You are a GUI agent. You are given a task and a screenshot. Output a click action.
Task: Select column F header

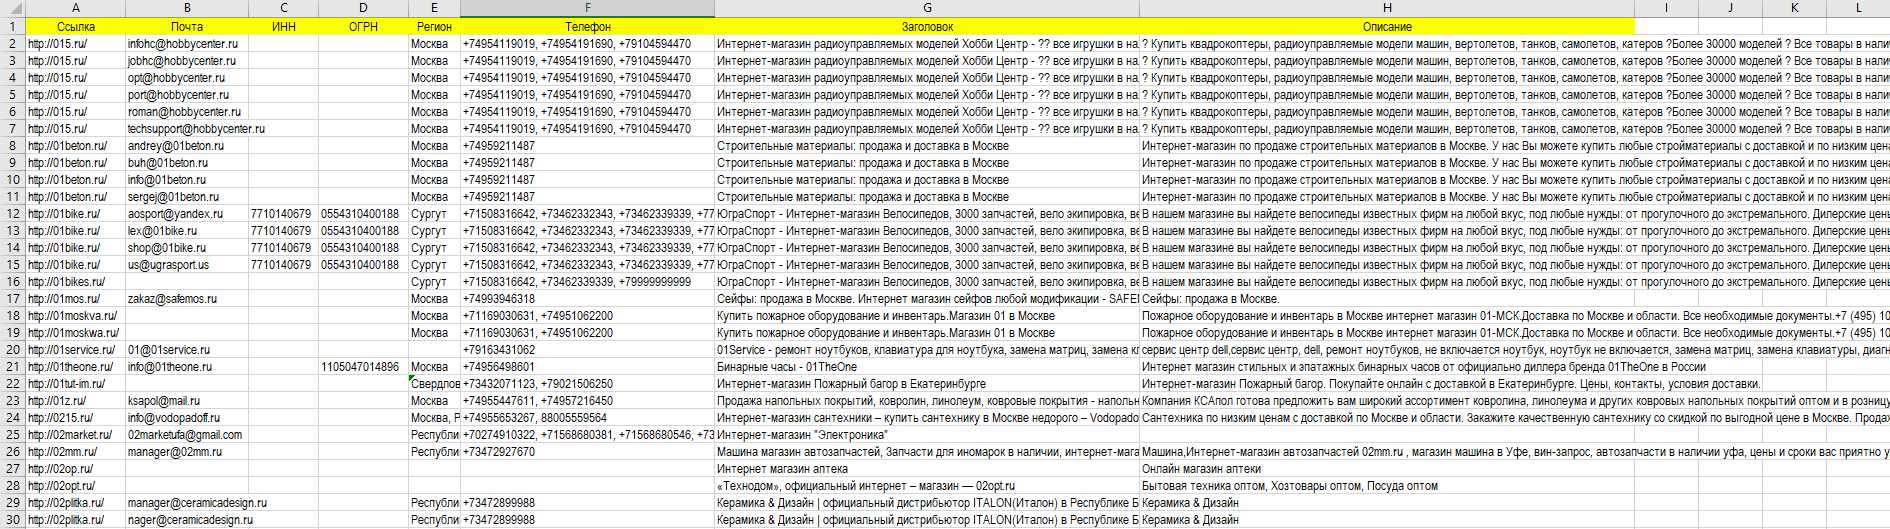pyautogui.click(x=587, y=8)
